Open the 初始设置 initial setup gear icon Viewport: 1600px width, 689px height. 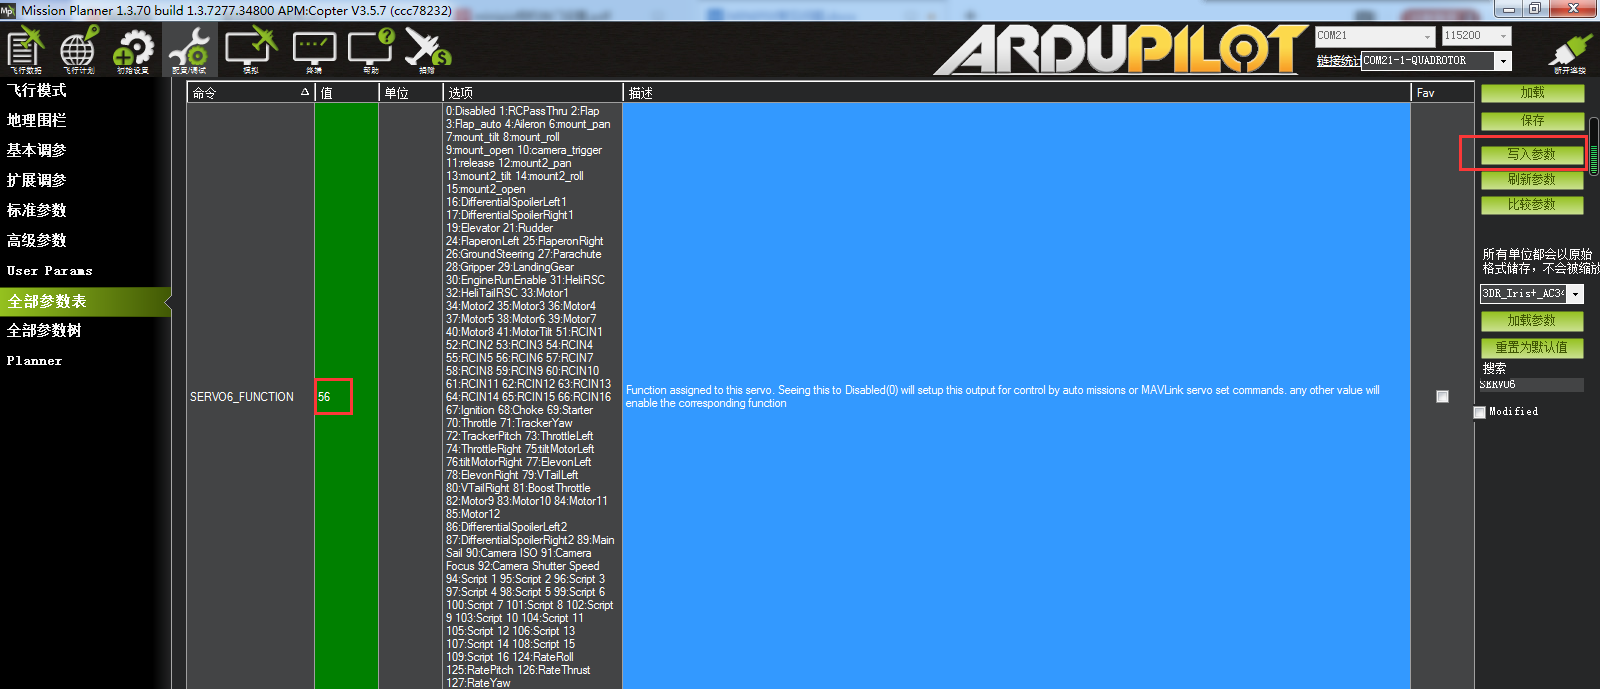tap(133, 50)
